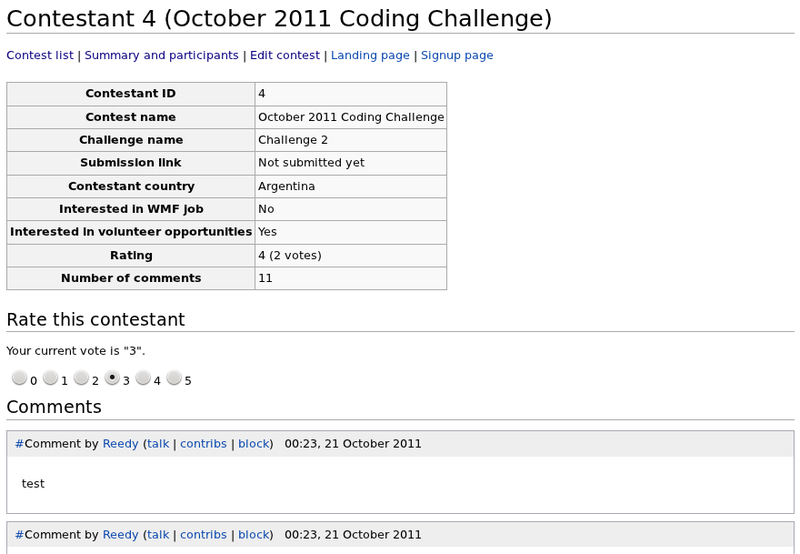The width and height of the screenshot is (800, 554).
Task: Click the Interested in WMF job cell
Action: click(x=131, y=209)
